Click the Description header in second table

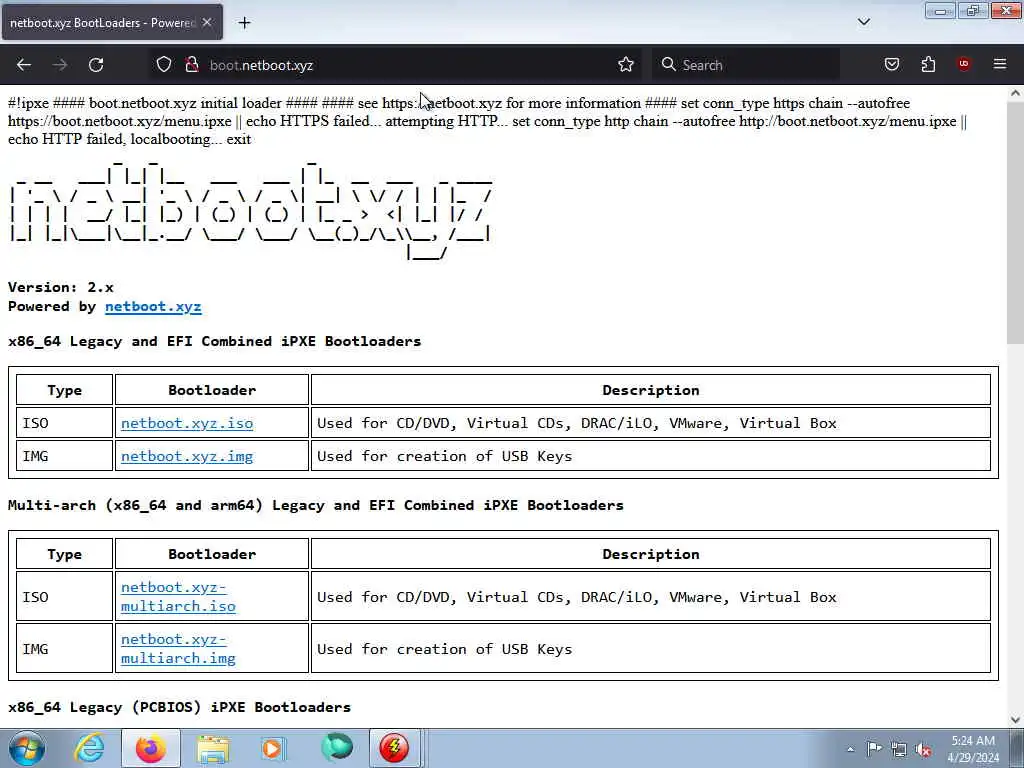click(x=650, y=554)
